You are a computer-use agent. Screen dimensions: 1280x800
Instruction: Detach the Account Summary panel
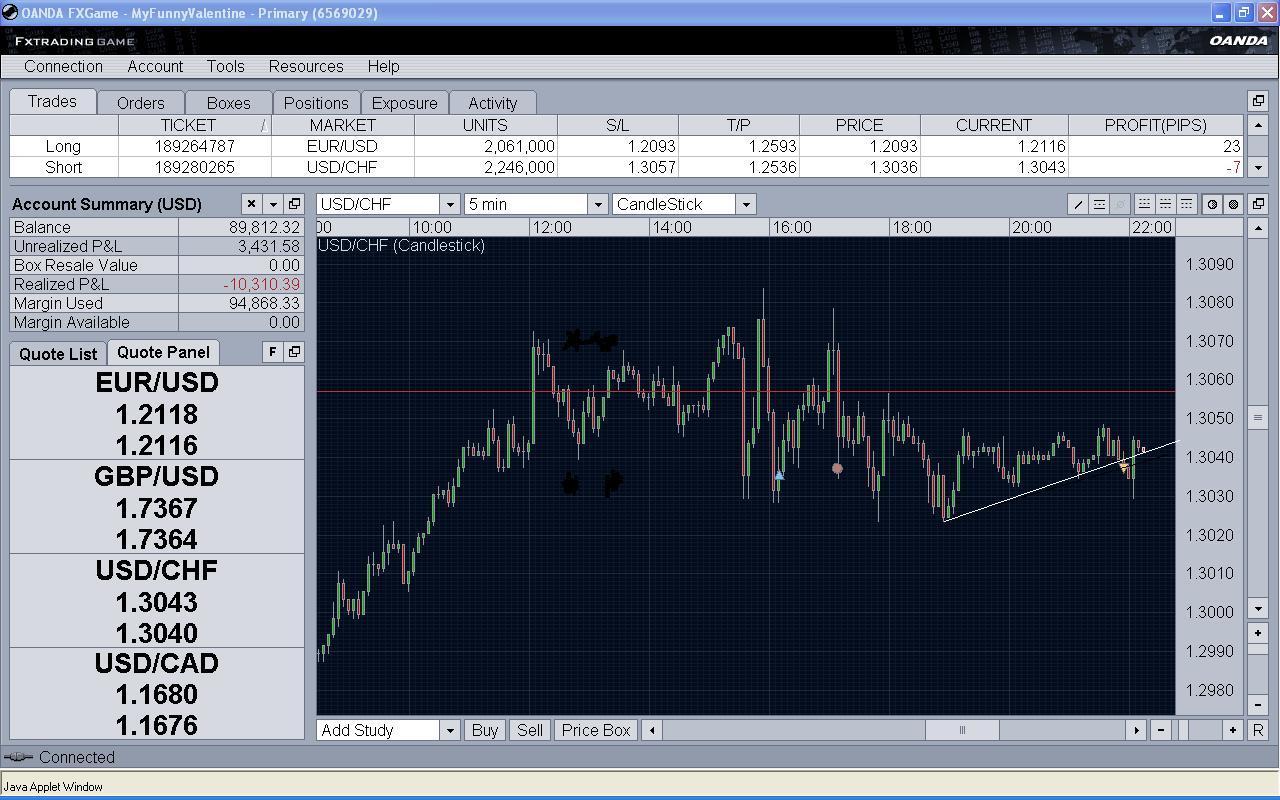coord(294,204)
